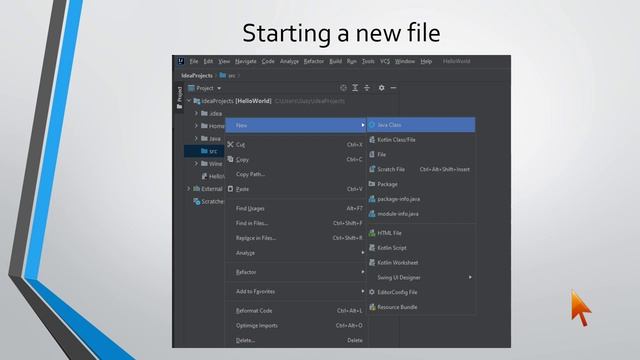Screen dimensions: 640x360
Task: Click the src breadcrumb folder
Action: click(x=227, y=76)
